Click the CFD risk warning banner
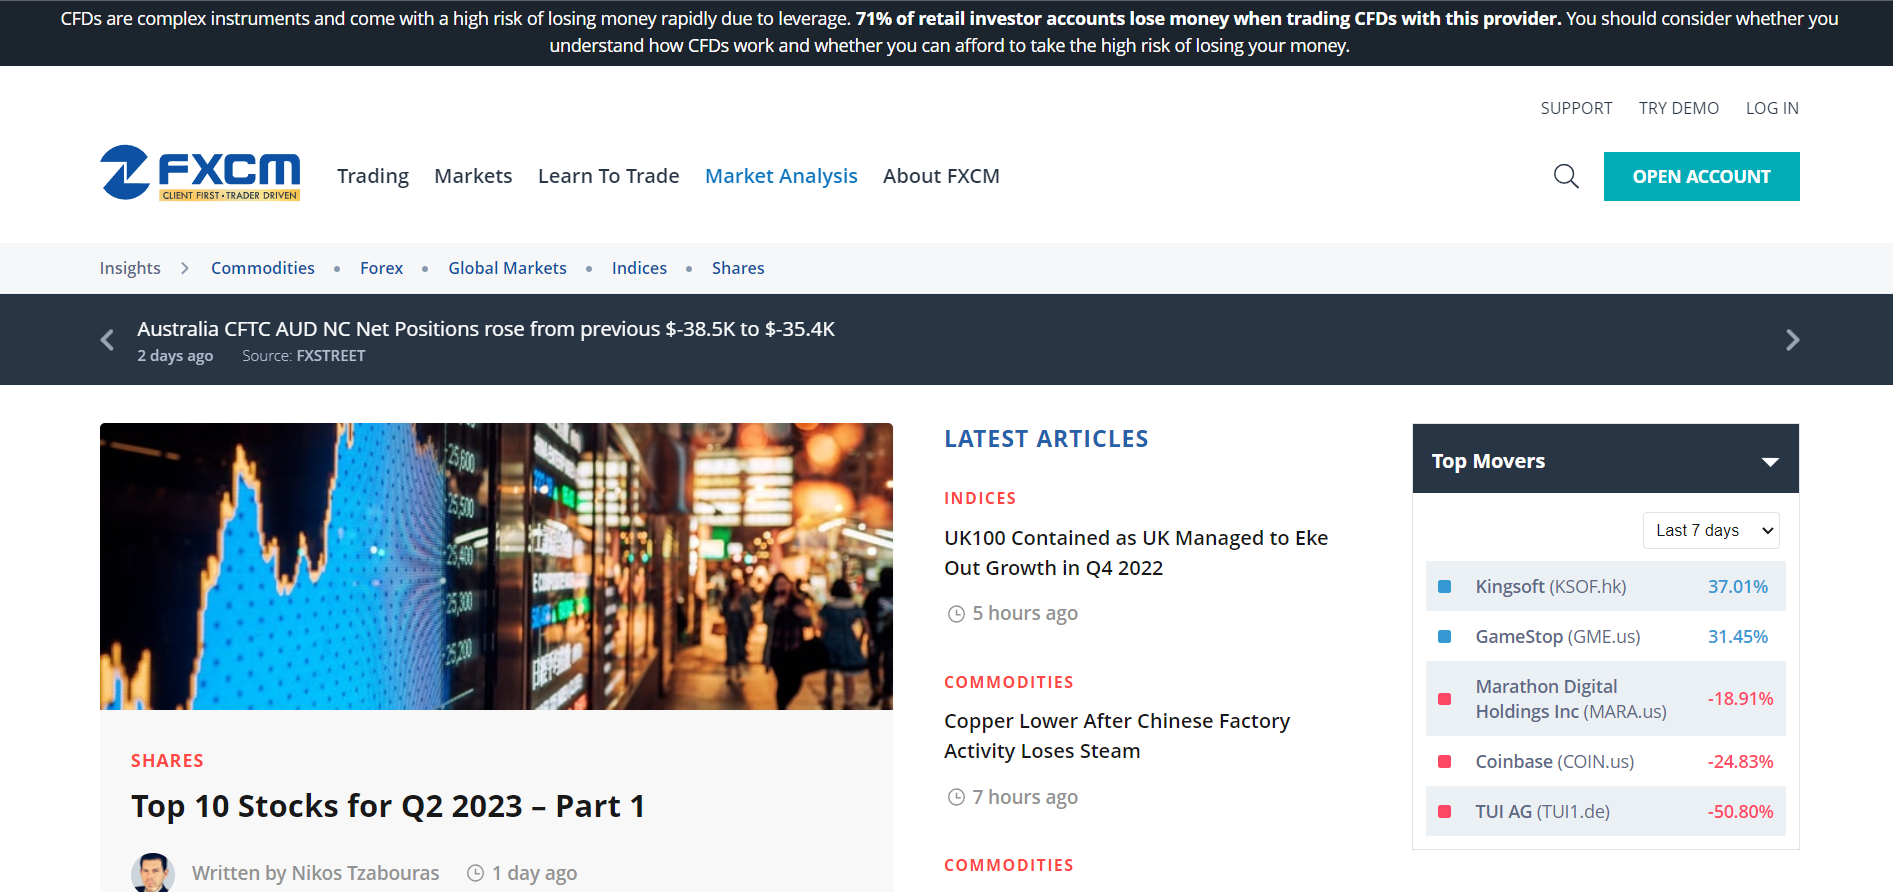Screen dimensions: 1893x892 tap(946, 33)
